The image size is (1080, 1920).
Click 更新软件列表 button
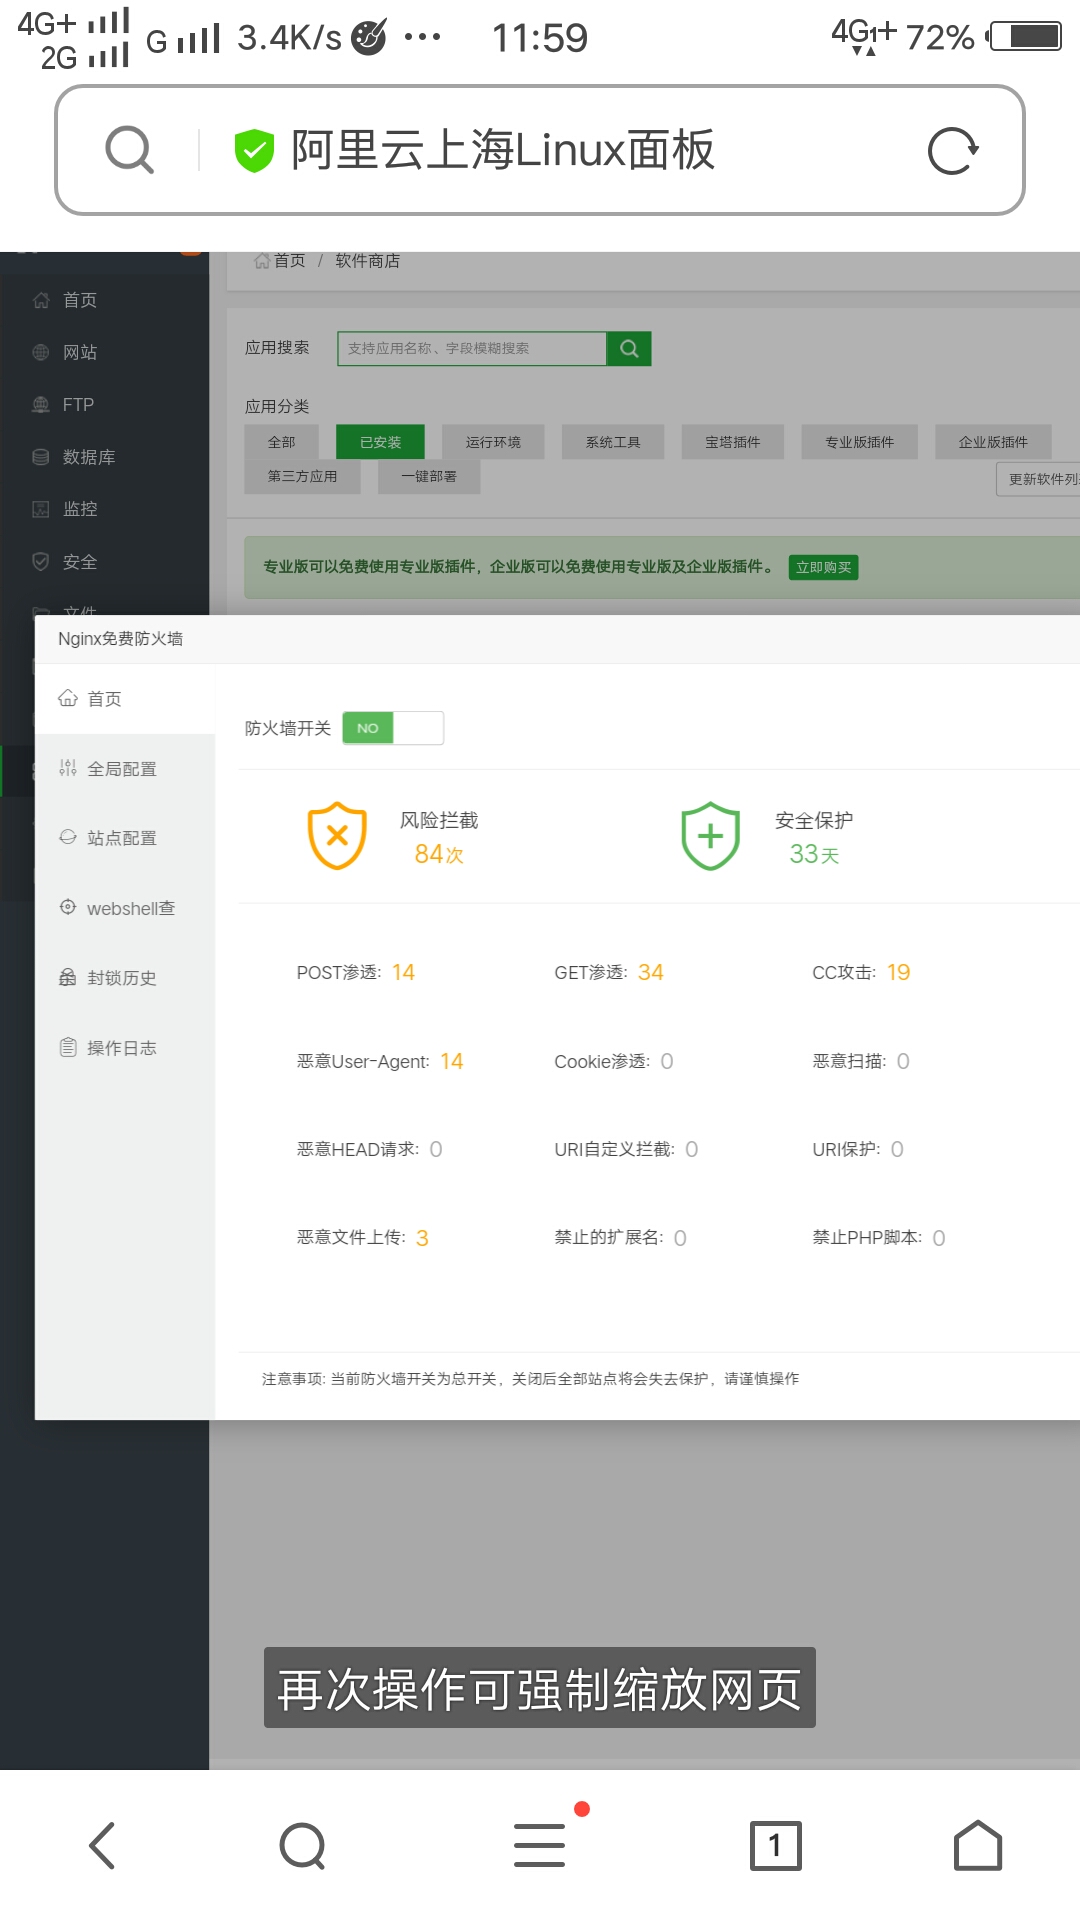(x=1040, y=479)
